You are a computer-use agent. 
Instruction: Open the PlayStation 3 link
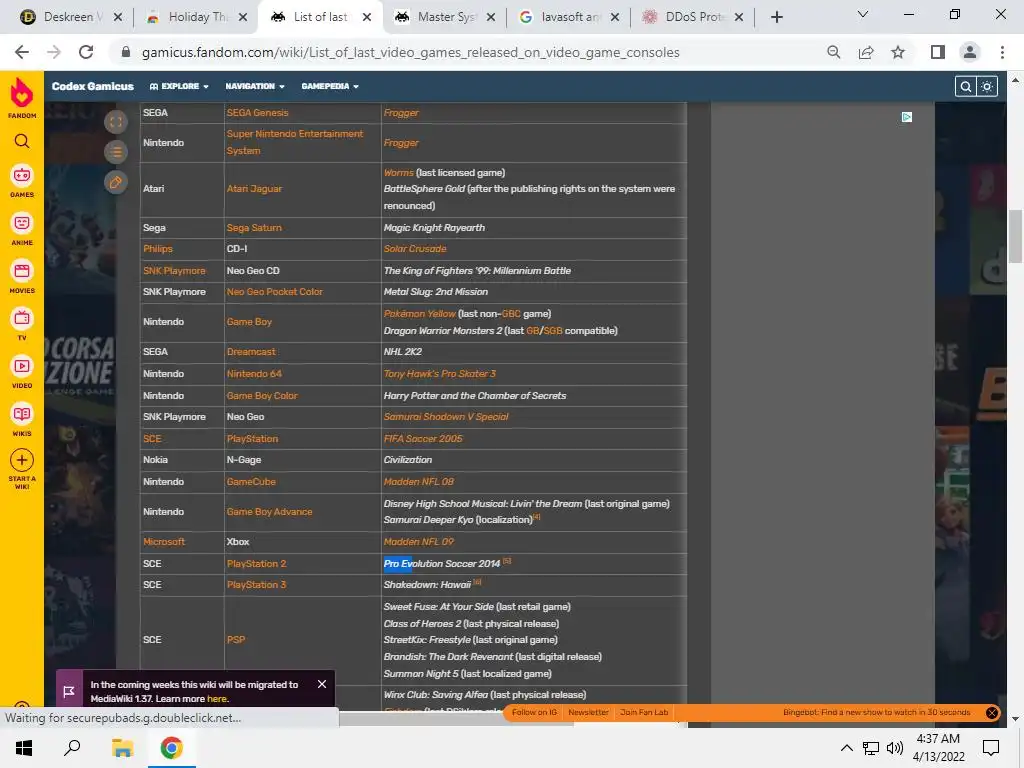256,584
